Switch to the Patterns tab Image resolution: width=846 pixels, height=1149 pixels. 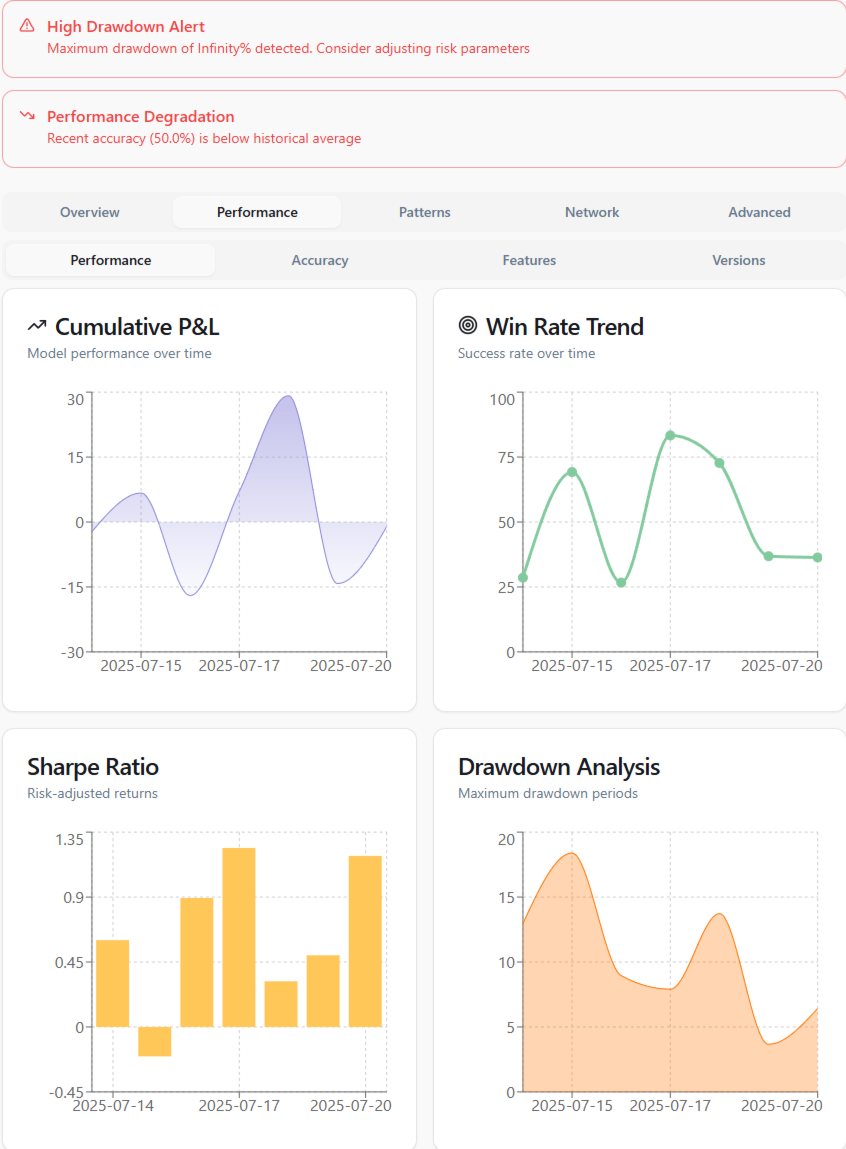pyautogui.click(x=424, y=212)
